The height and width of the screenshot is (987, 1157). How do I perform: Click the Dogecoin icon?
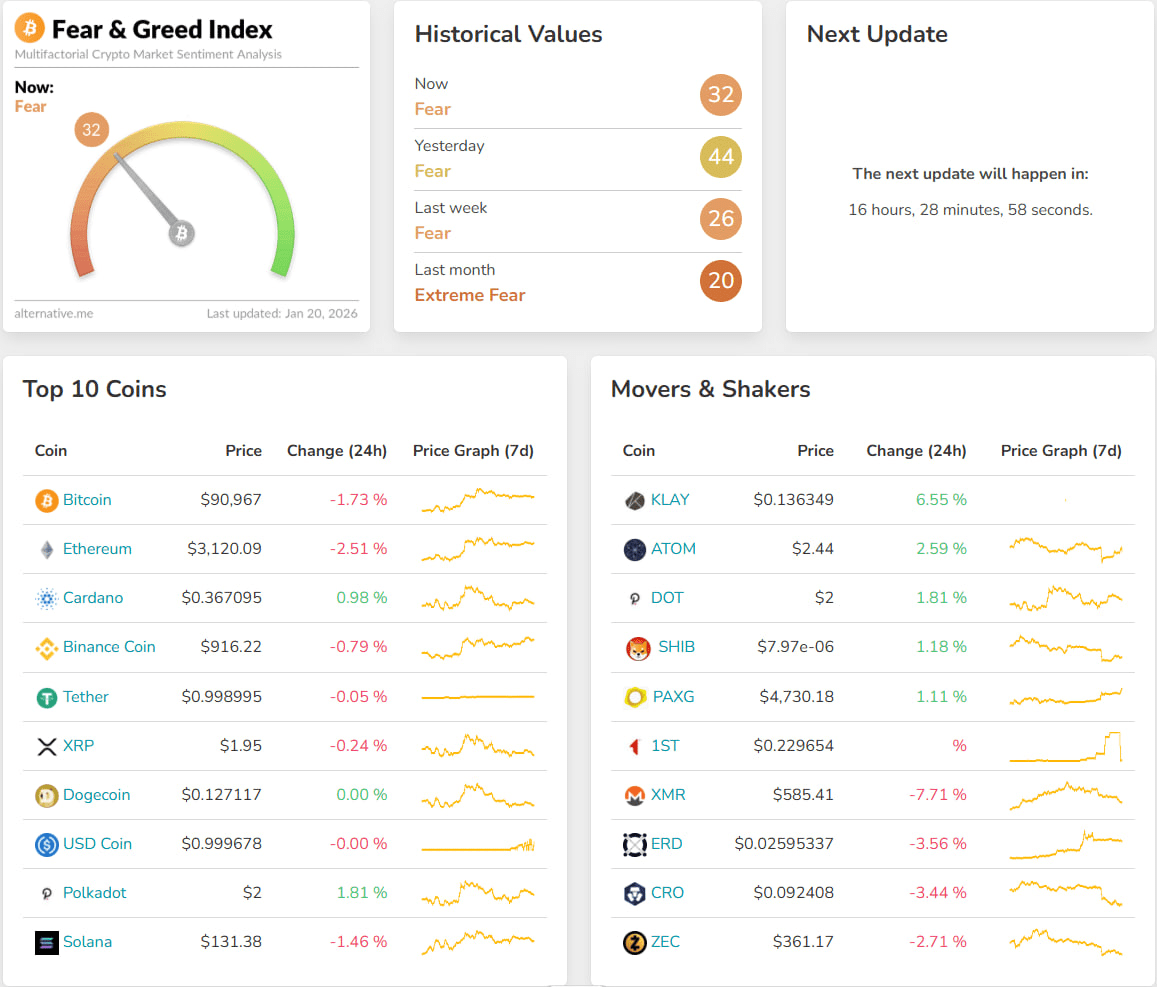coord(46,795)
